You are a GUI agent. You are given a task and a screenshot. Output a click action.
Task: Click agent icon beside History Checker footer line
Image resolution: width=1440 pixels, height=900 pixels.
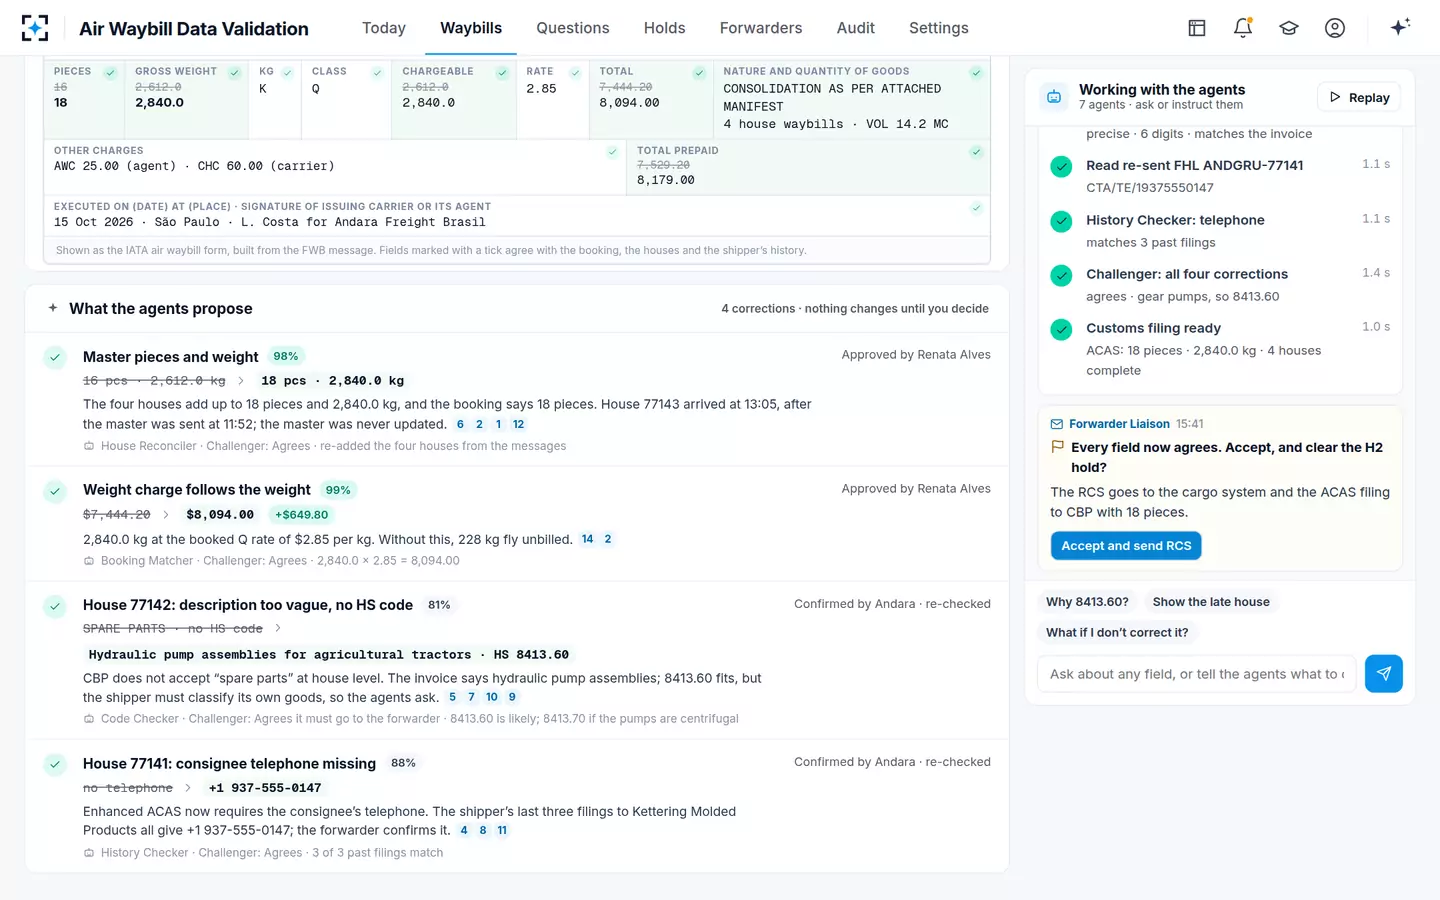(x=89, y=853)
